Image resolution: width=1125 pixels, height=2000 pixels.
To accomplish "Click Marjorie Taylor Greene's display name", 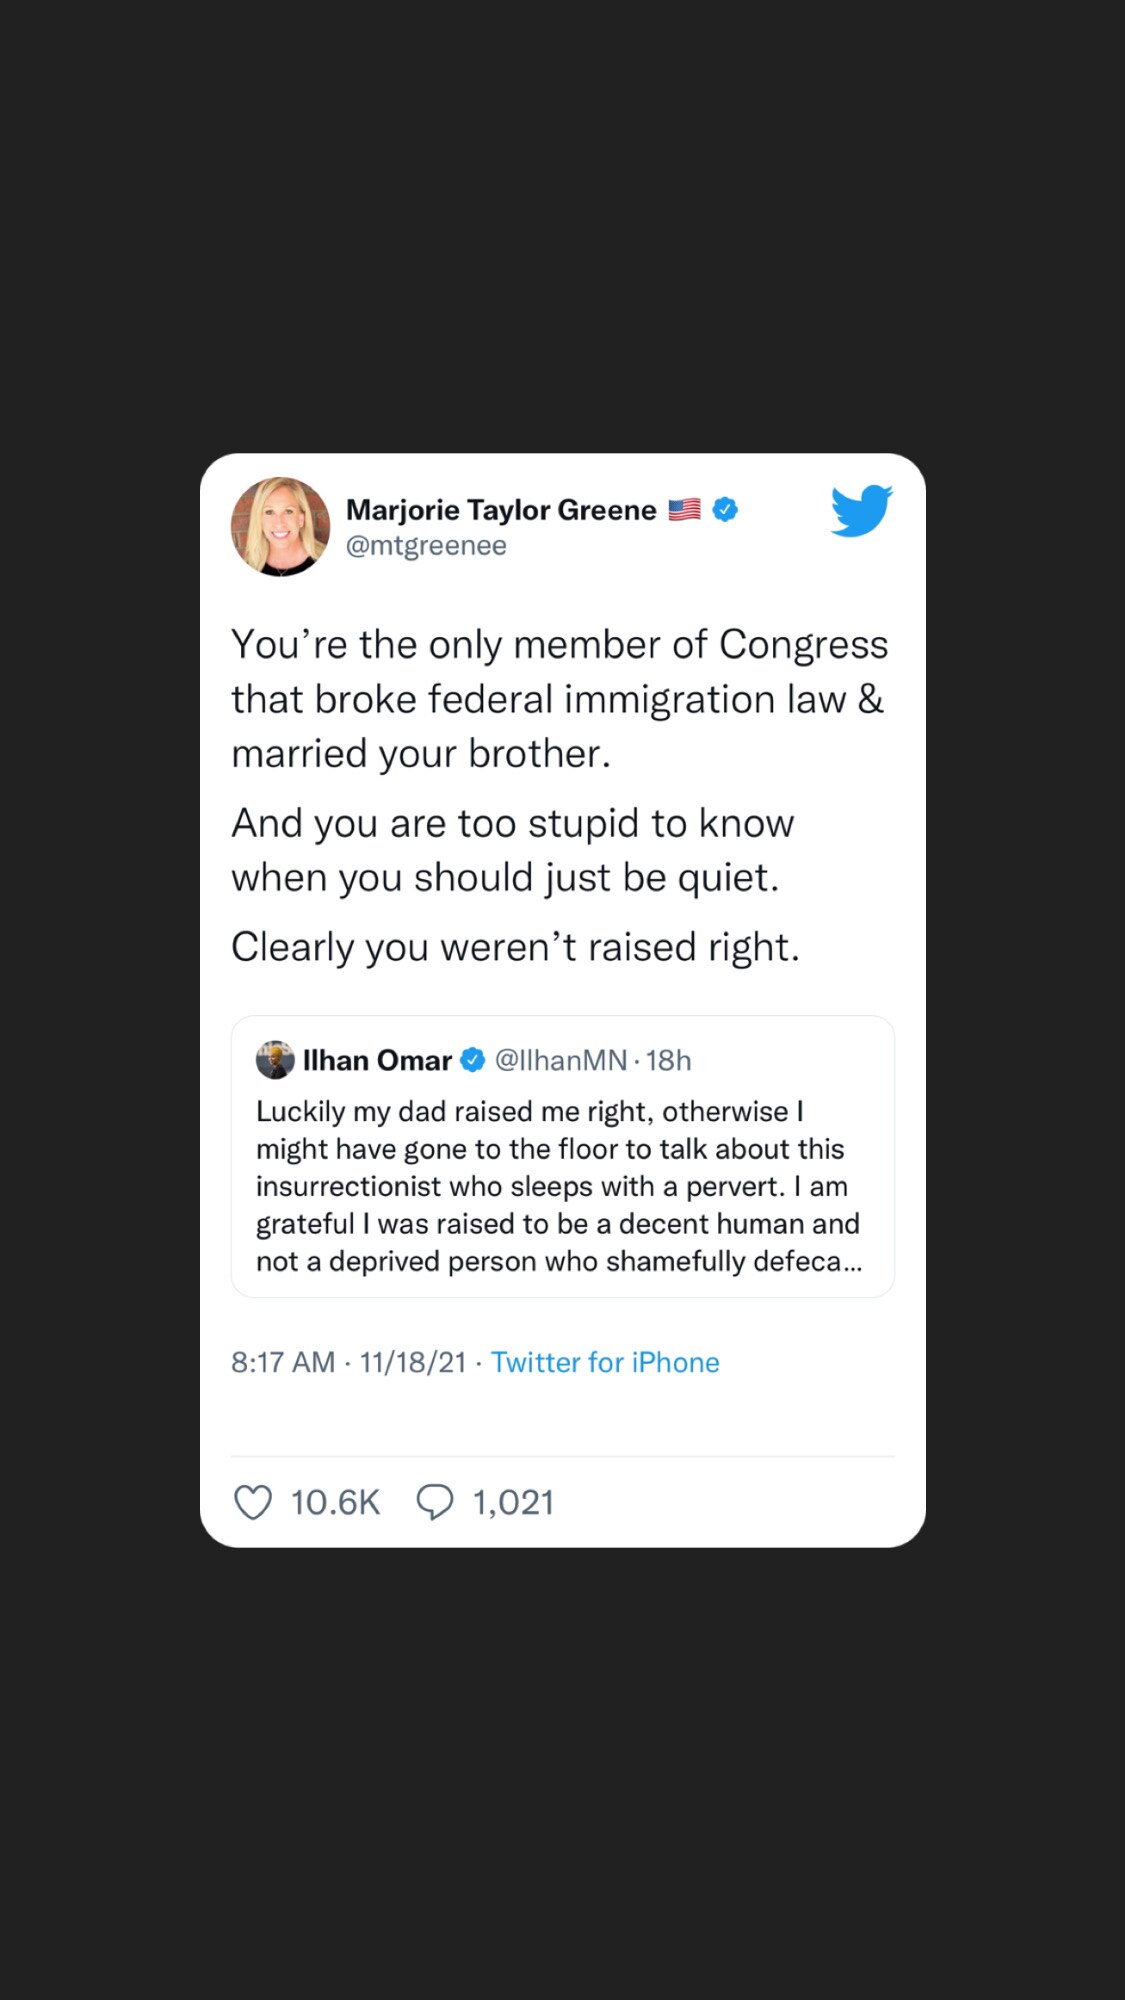I will click(500, 509).
